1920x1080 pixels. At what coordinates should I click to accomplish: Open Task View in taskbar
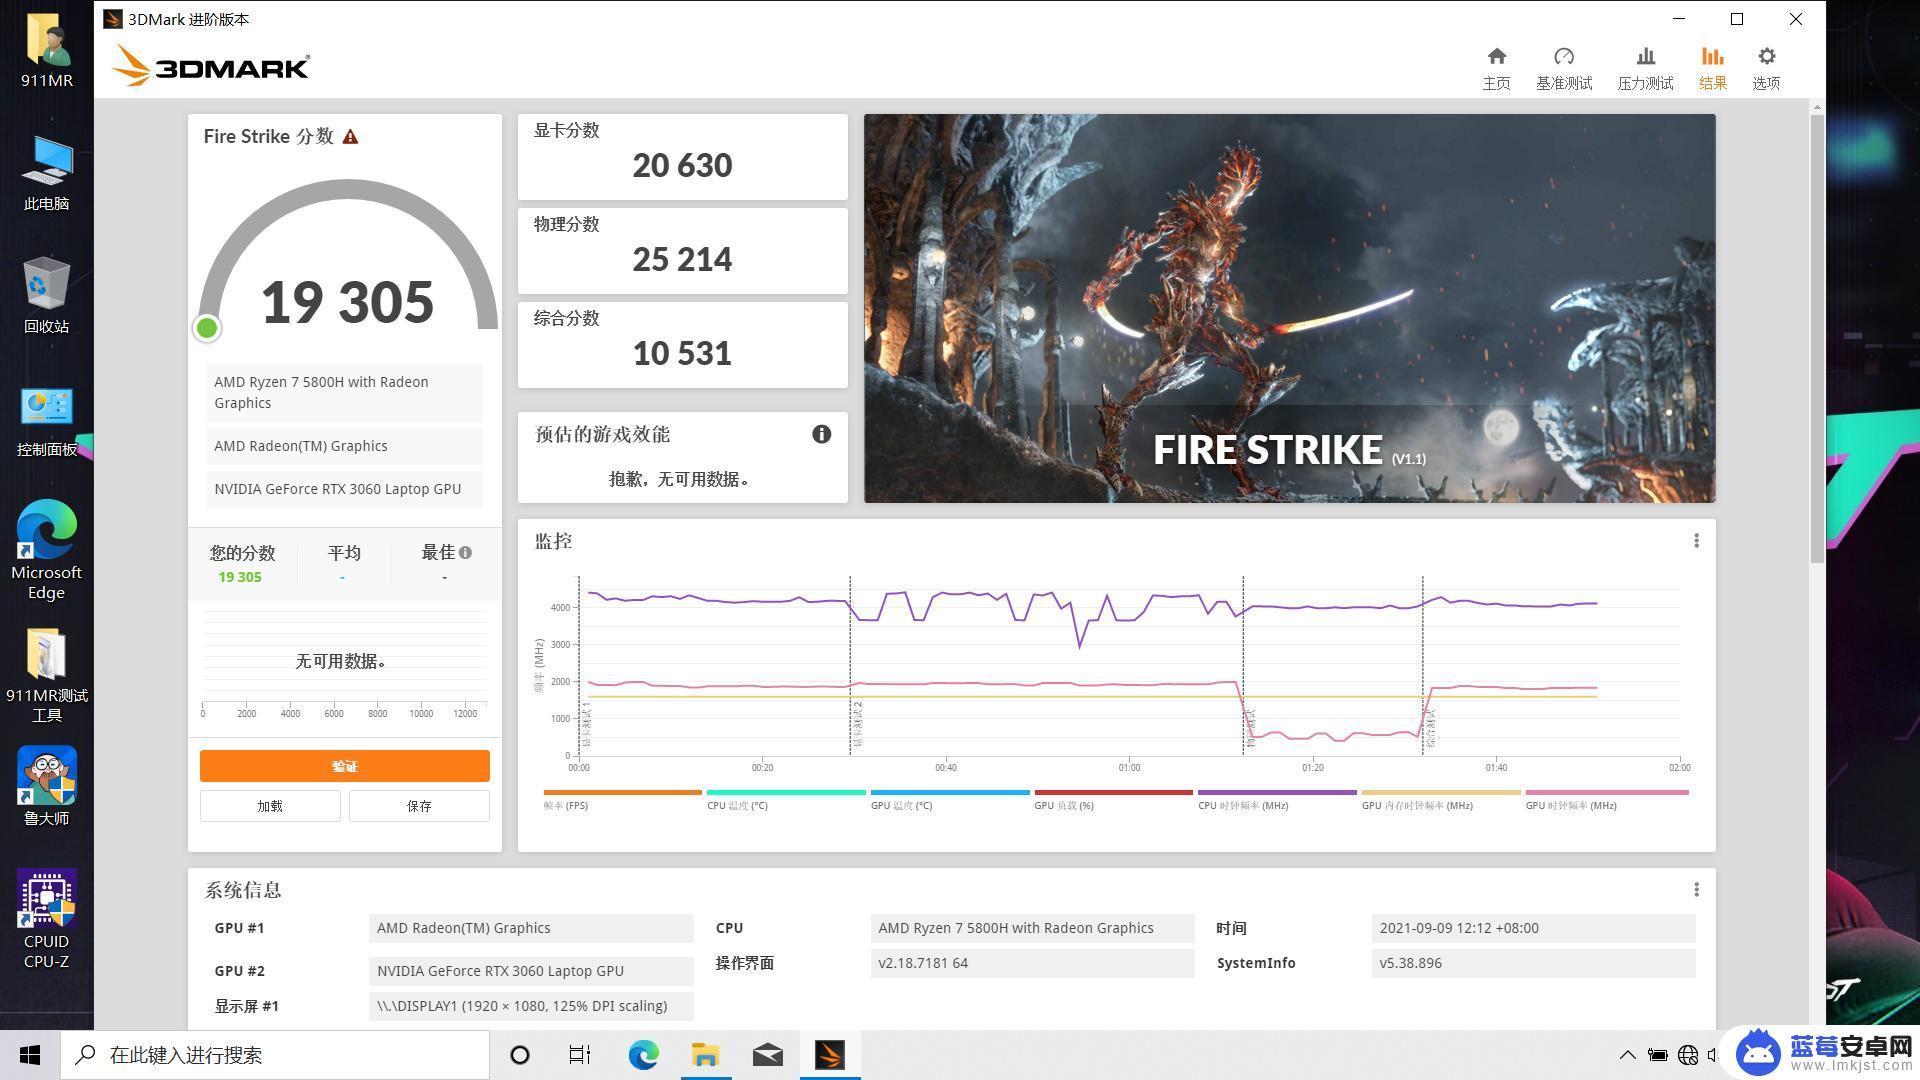(580, 1055)
